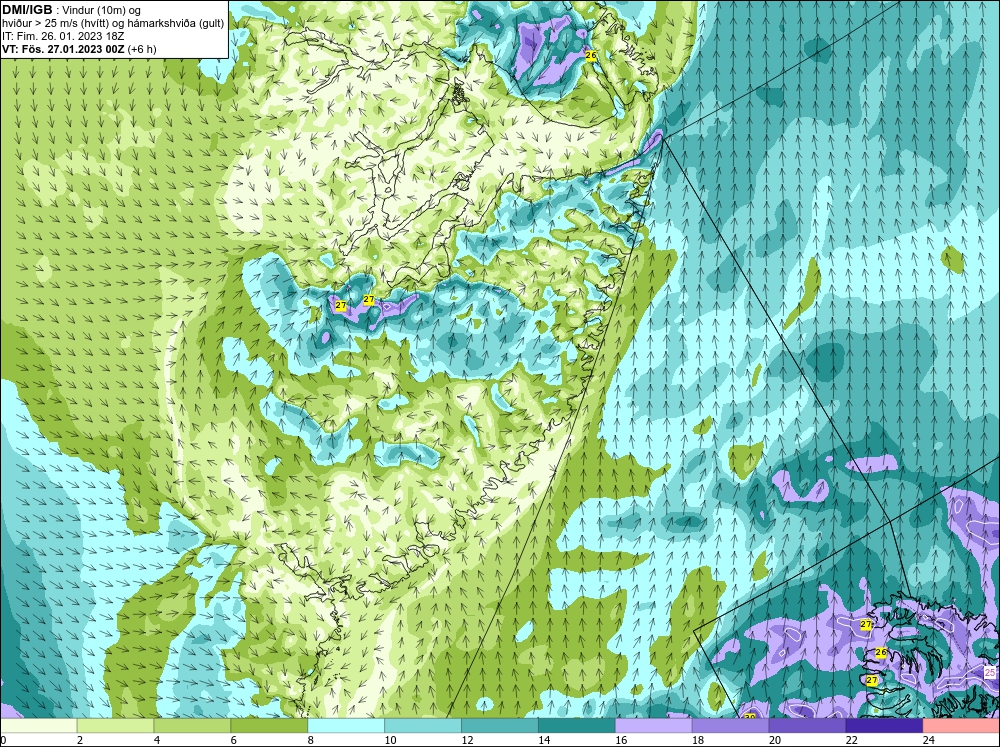
Task: Pick the light teal 10–12 m/s swatch
Action: [x=423, y=726]
